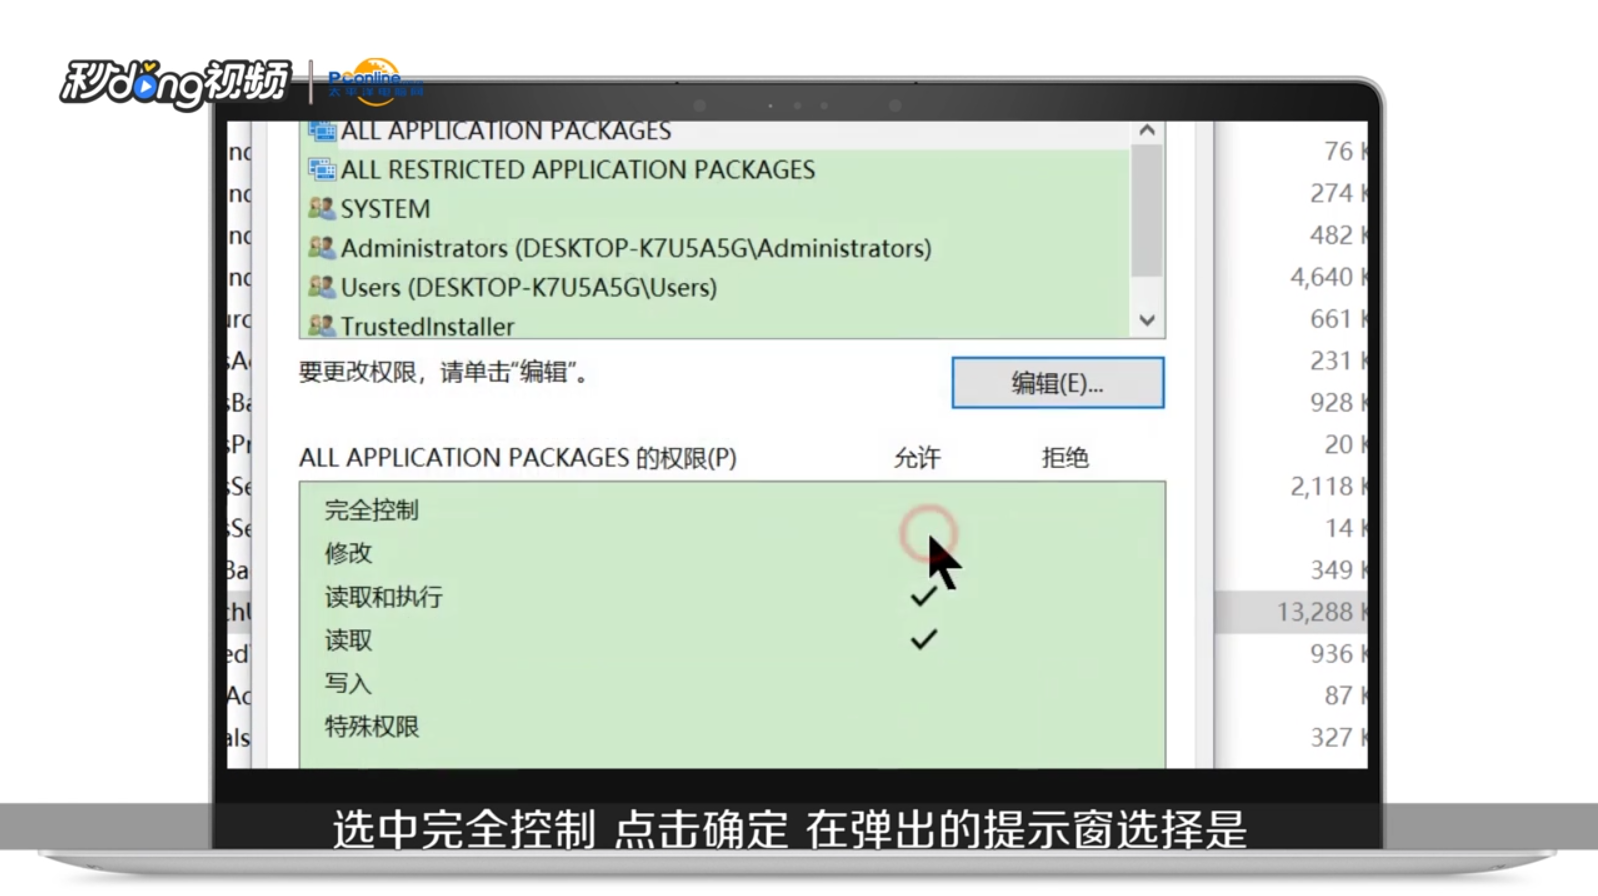Select the SYSTEM entry
Screen dimensions: 1598x896
point(715,209)
